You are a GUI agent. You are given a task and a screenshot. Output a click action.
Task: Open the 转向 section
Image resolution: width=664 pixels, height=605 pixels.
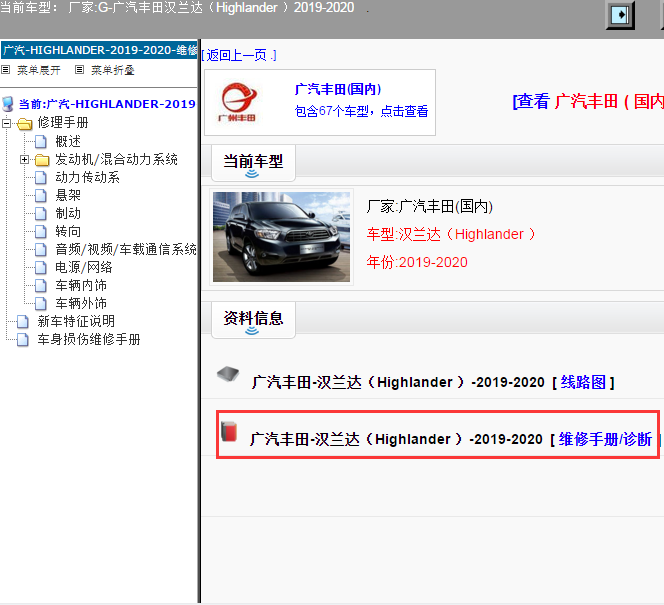click(68, 231)
